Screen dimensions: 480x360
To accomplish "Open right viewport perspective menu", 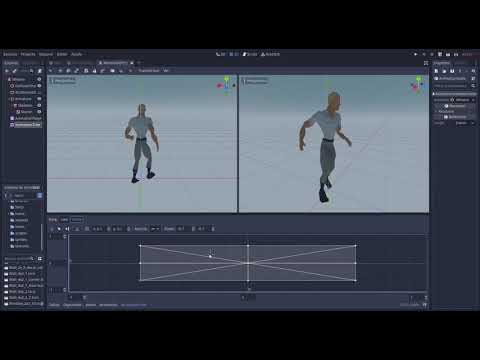I will [255, 80].
